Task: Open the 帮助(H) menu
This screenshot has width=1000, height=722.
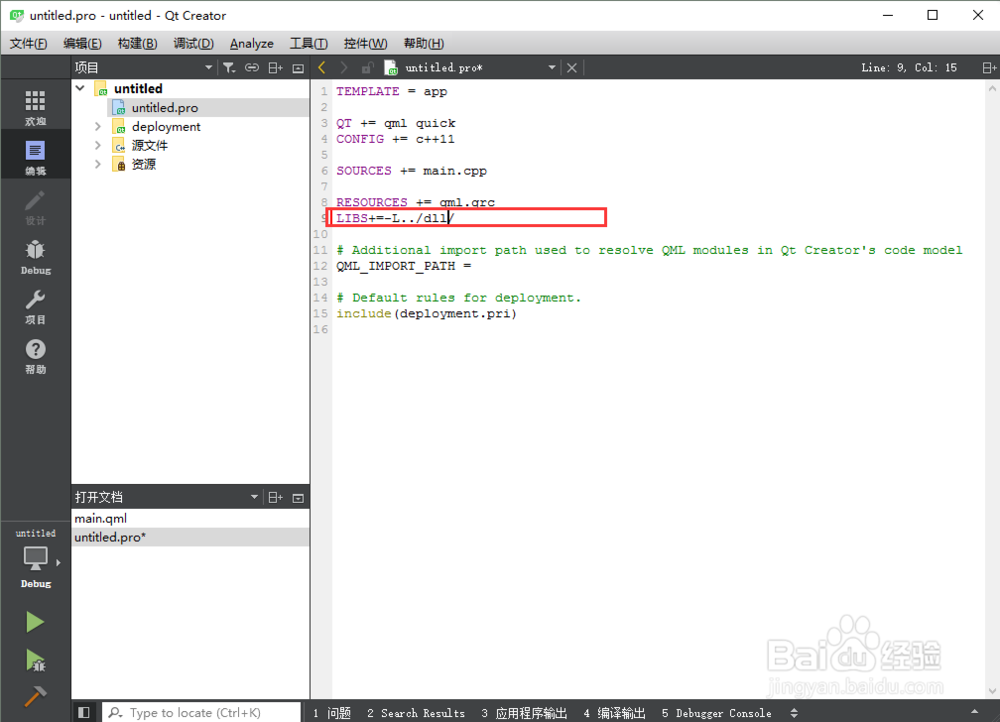Action: (x=423, y=43)
